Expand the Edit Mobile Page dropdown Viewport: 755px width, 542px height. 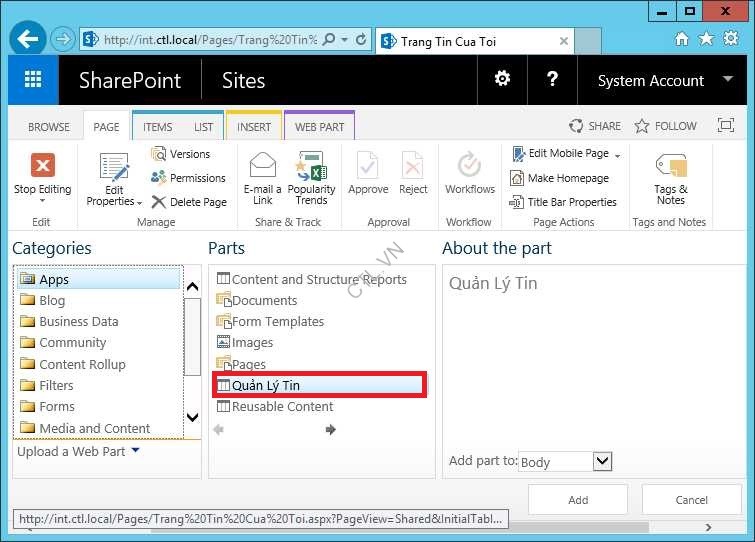(617, 155)
